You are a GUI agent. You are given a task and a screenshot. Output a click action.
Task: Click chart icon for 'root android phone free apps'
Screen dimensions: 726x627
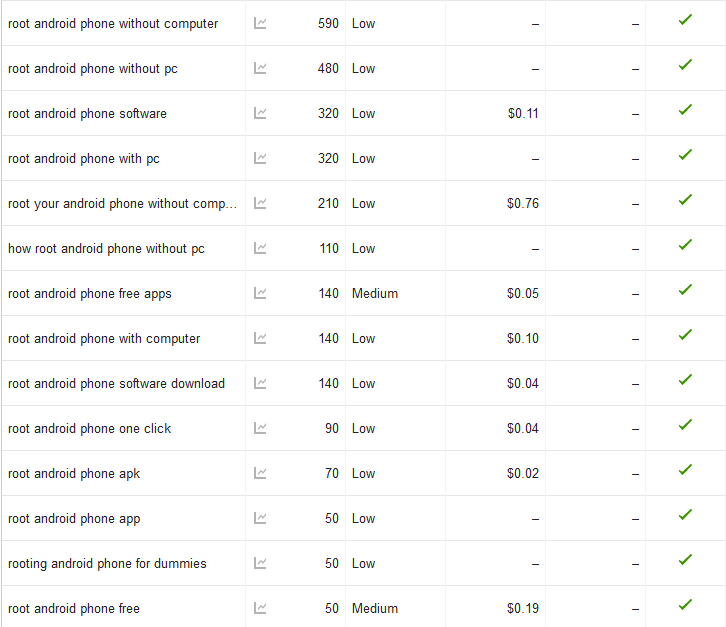click(x=260, y=293)
